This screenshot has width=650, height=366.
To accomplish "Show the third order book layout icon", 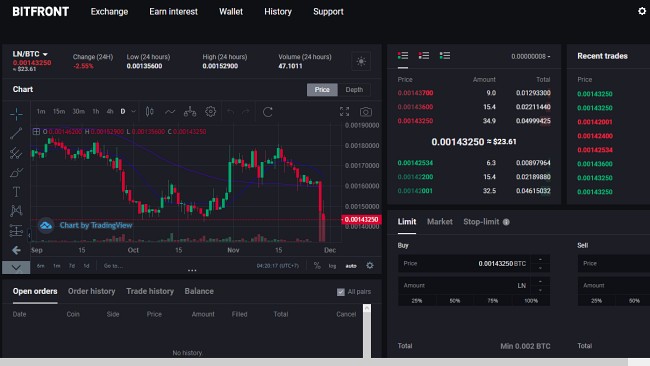I will 445,56.
